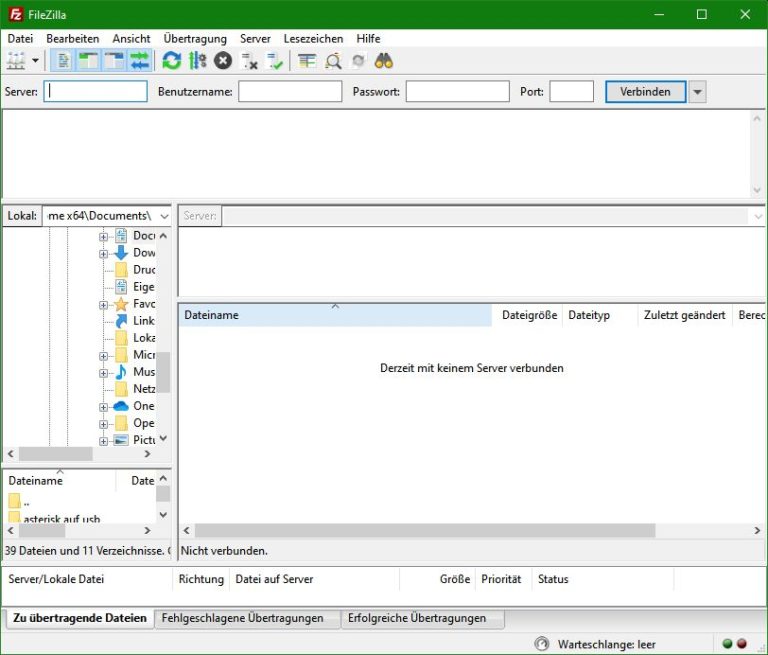This screenshot has width=768, height=655.
Task: Click the disconnect from server icon
Action: (x=249, y=61)
